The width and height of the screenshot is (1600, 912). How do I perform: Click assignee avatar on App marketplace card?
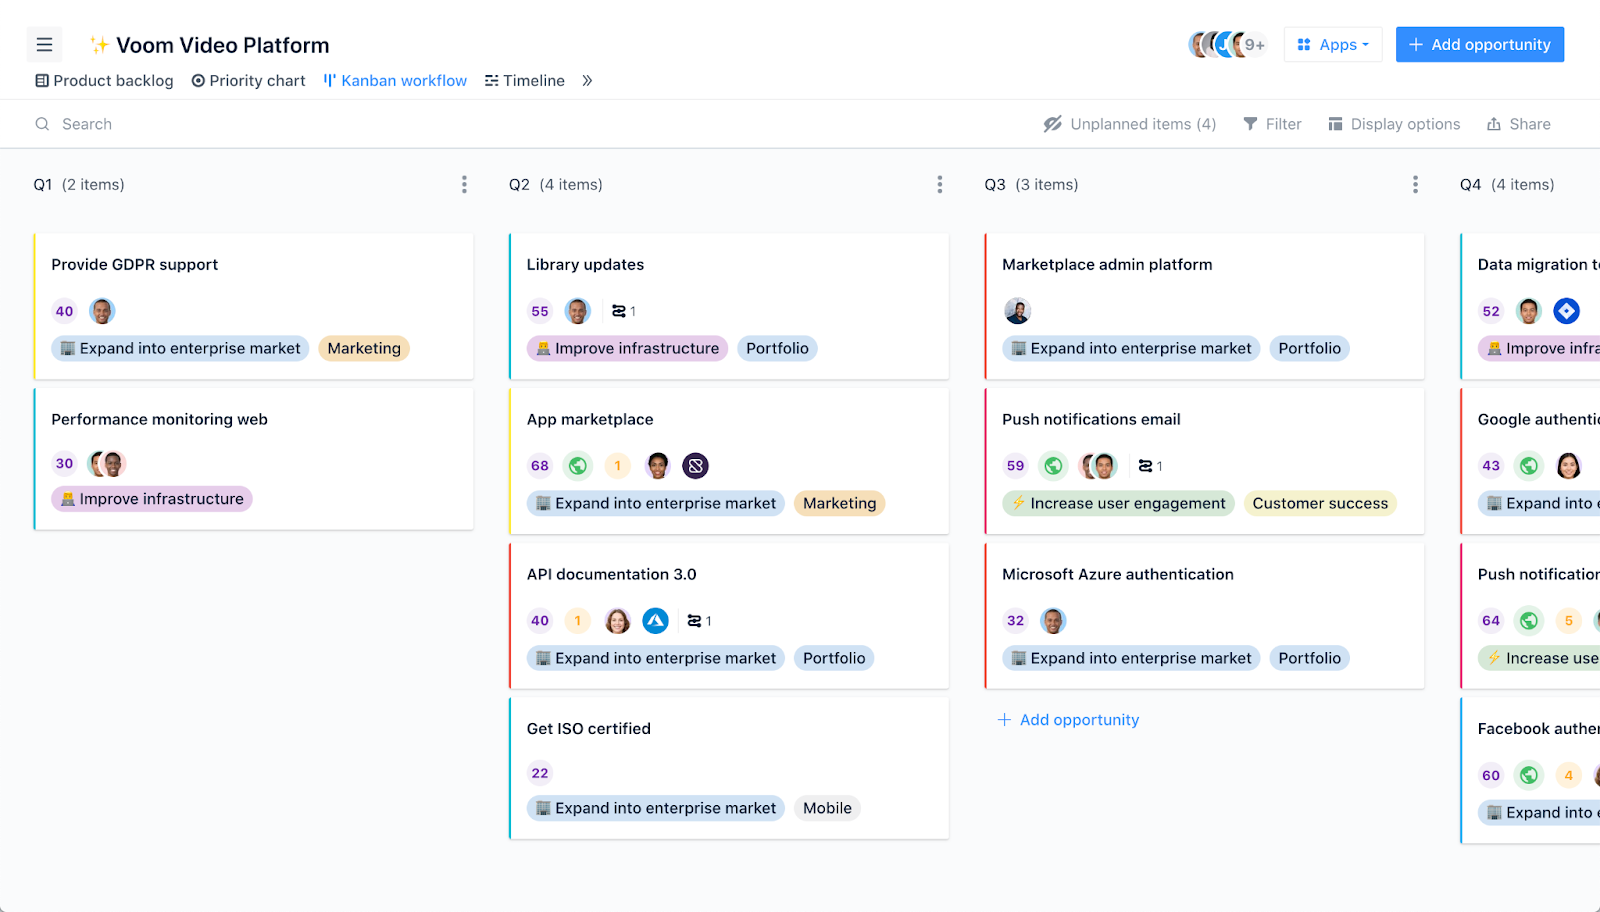658,466
